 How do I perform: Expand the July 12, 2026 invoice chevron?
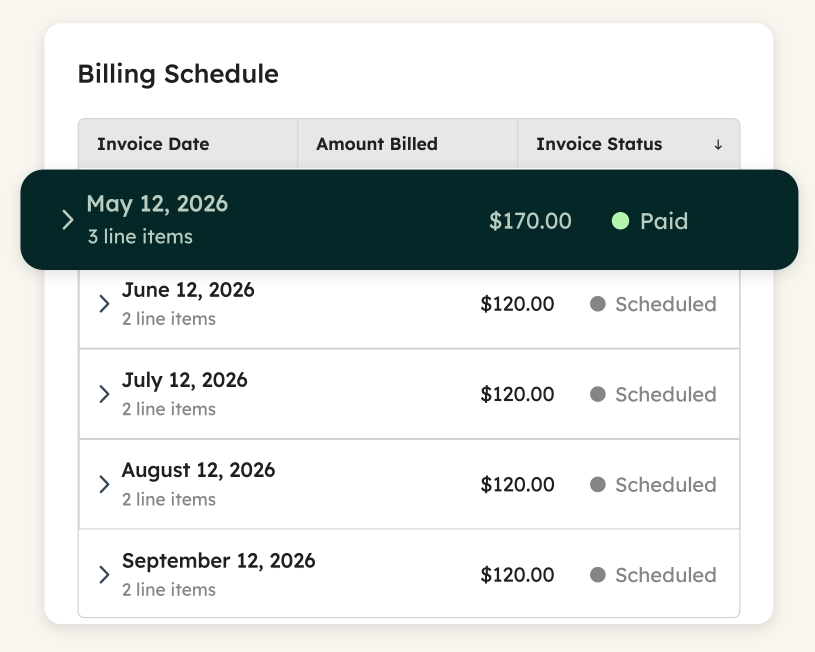104,394
